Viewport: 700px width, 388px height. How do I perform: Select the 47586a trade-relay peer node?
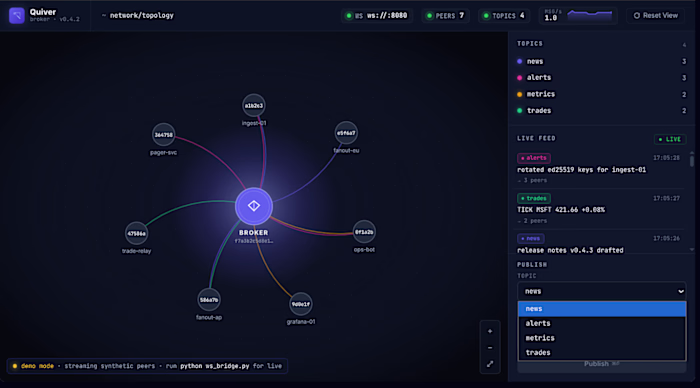pyautogui.click(x=137, y=234)
